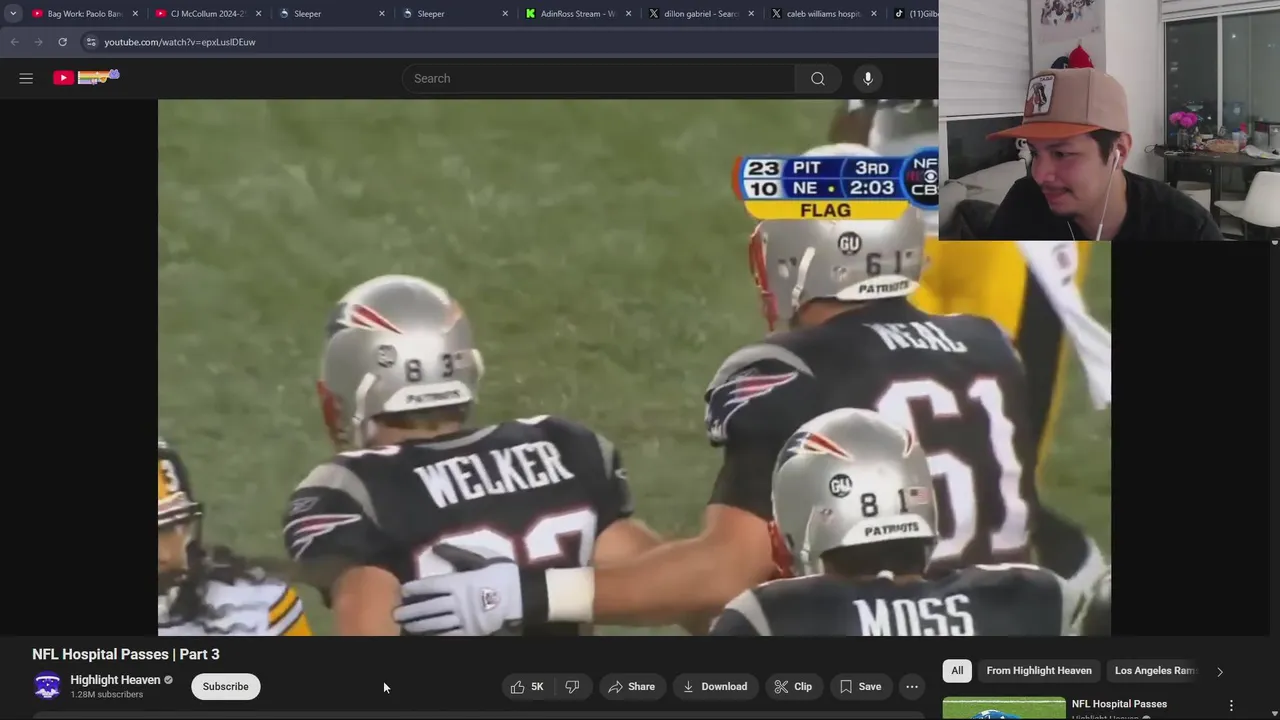
Task: Close the Bag Work tab
Action: 135,14
